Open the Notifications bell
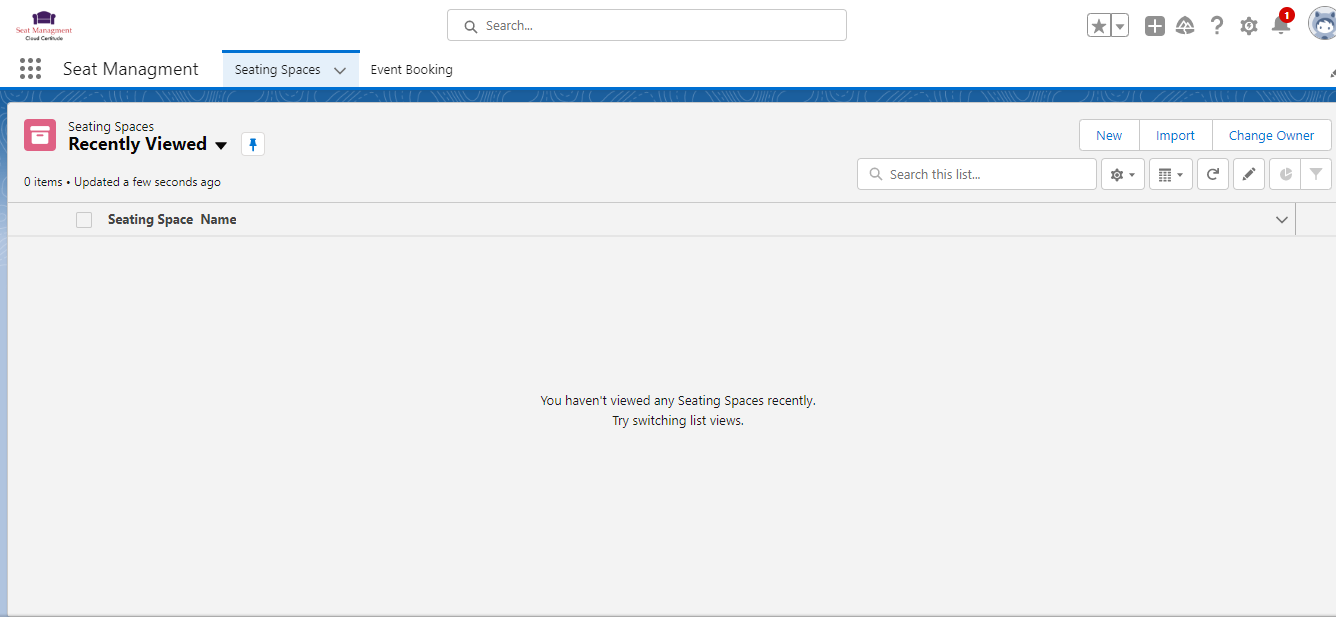The width and height of the screenshot is (1336, 618). (1280, 26)
